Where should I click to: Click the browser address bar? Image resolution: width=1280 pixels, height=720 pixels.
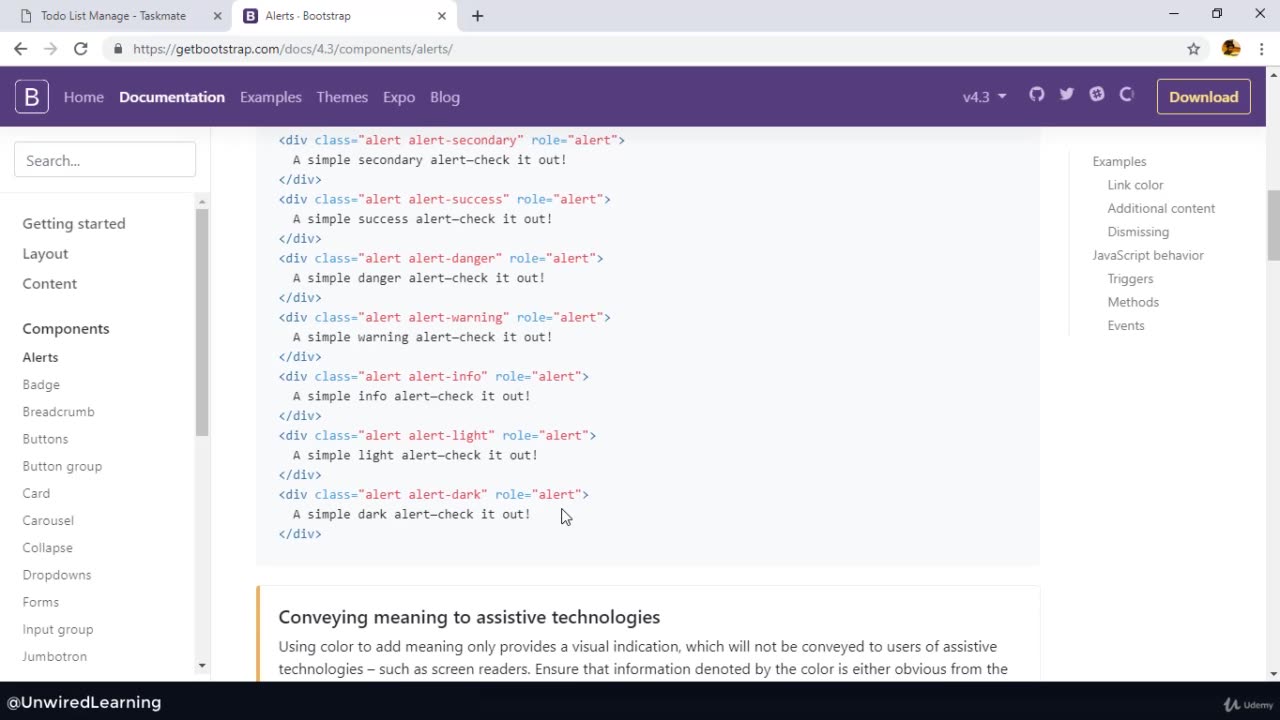[640, 48]
